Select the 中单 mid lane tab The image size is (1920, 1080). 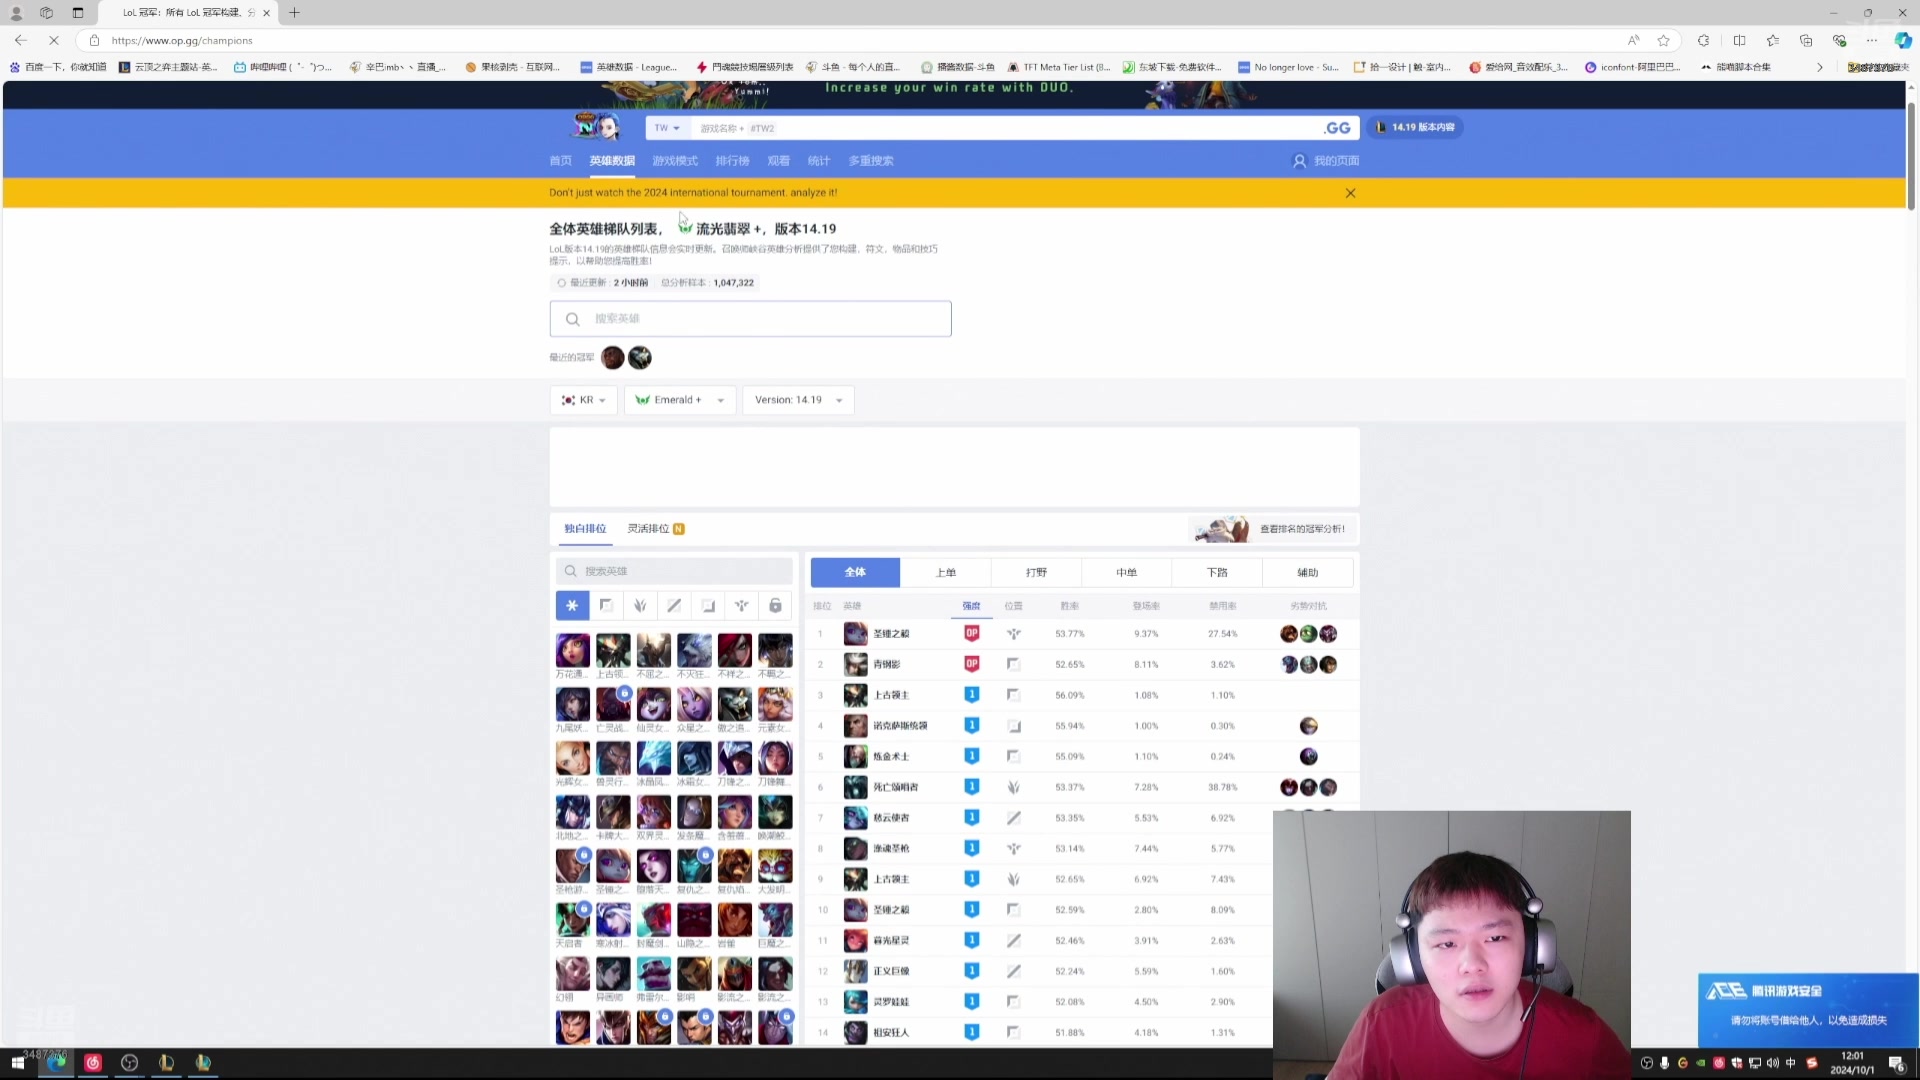[1127, 572]
